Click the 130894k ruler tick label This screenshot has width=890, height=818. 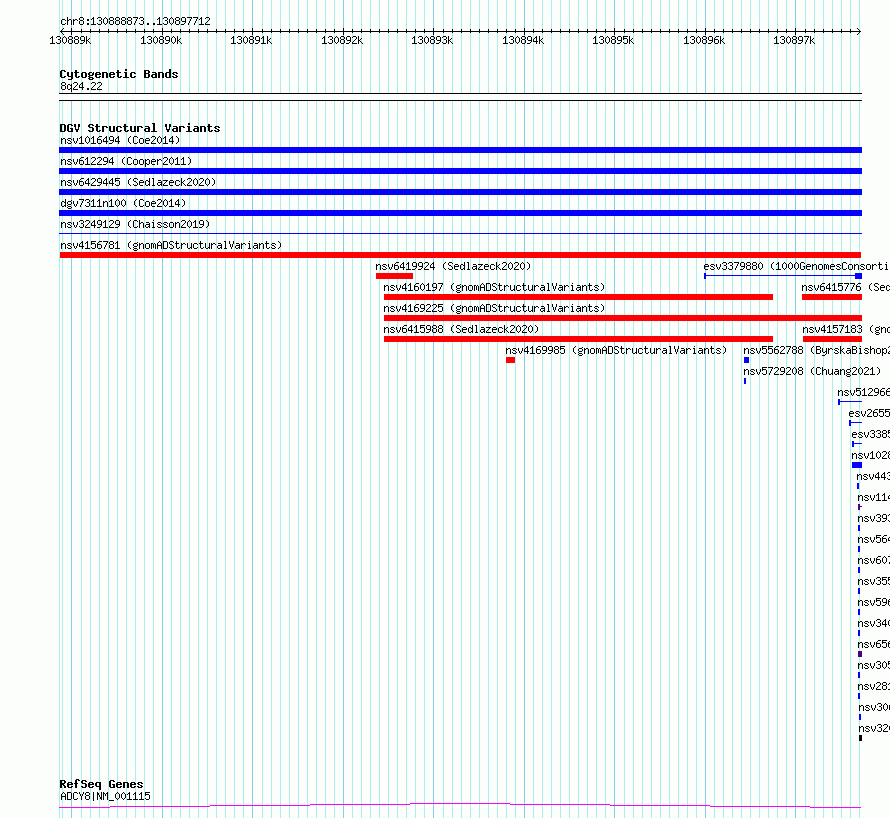523,40
